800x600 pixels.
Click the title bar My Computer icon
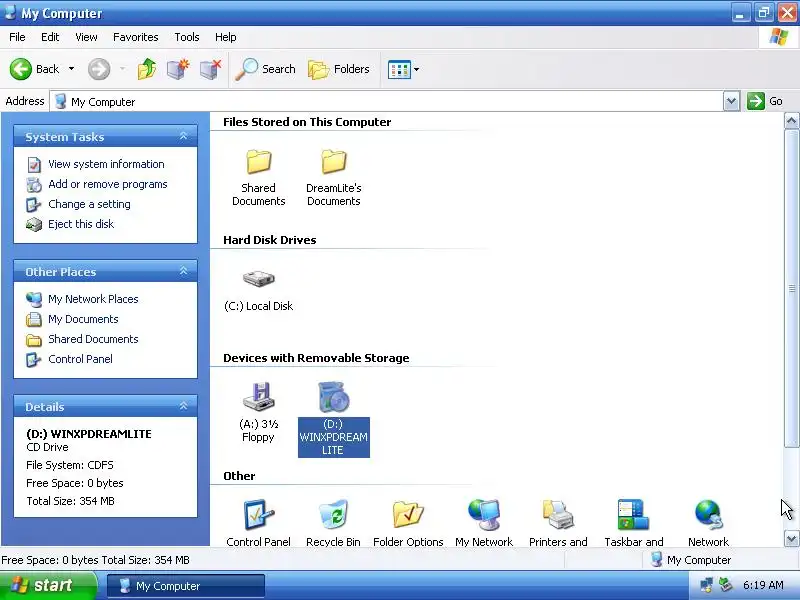click(10, 12)
